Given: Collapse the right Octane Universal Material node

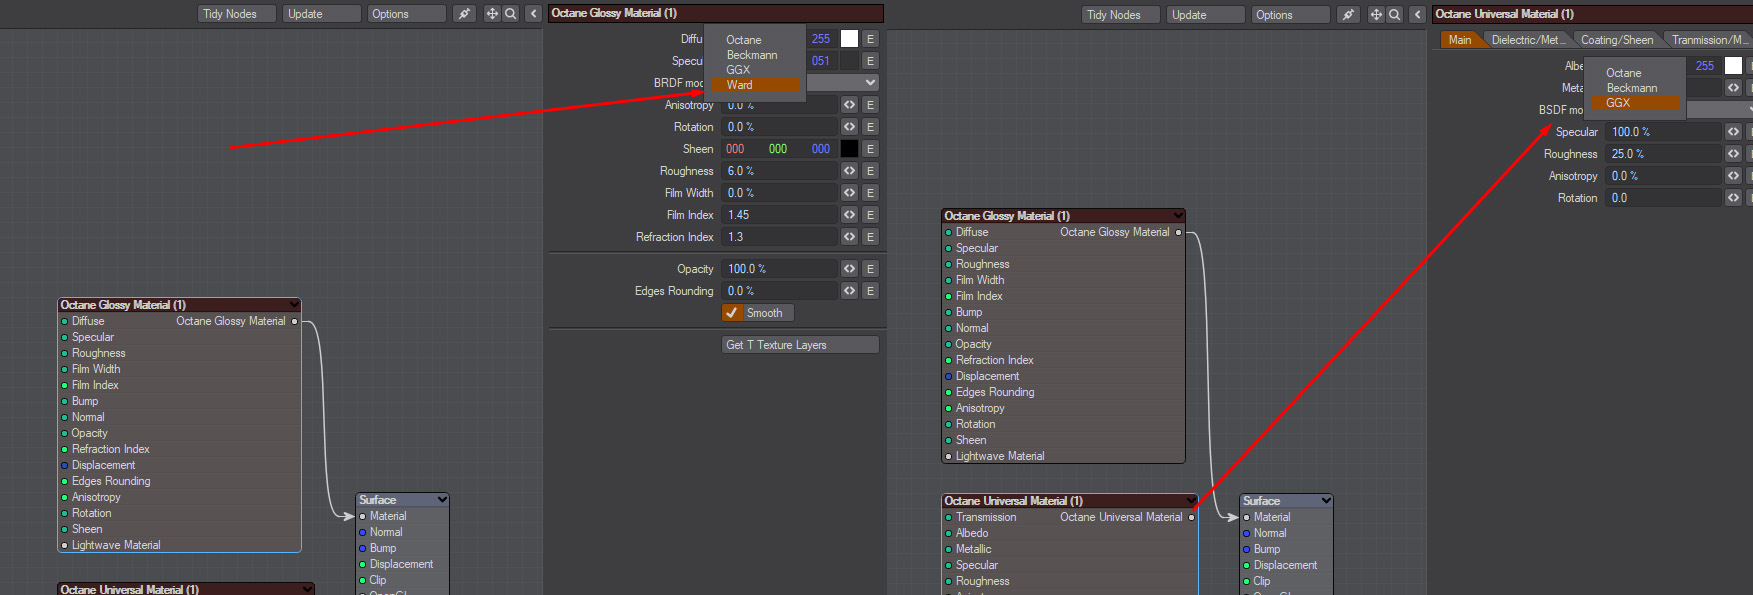Looking at the screenshot, I should [x=1190, y=501].
